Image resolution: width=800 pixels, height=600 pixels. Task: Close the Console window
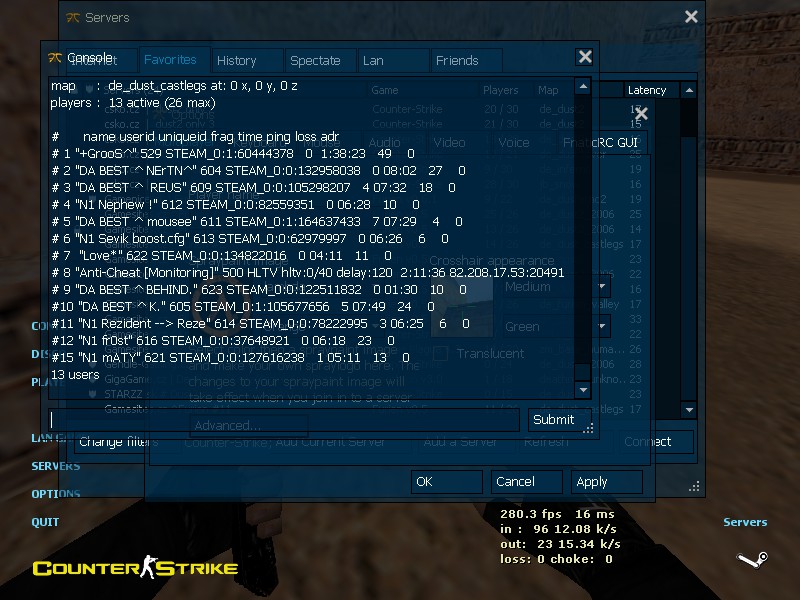585,58
